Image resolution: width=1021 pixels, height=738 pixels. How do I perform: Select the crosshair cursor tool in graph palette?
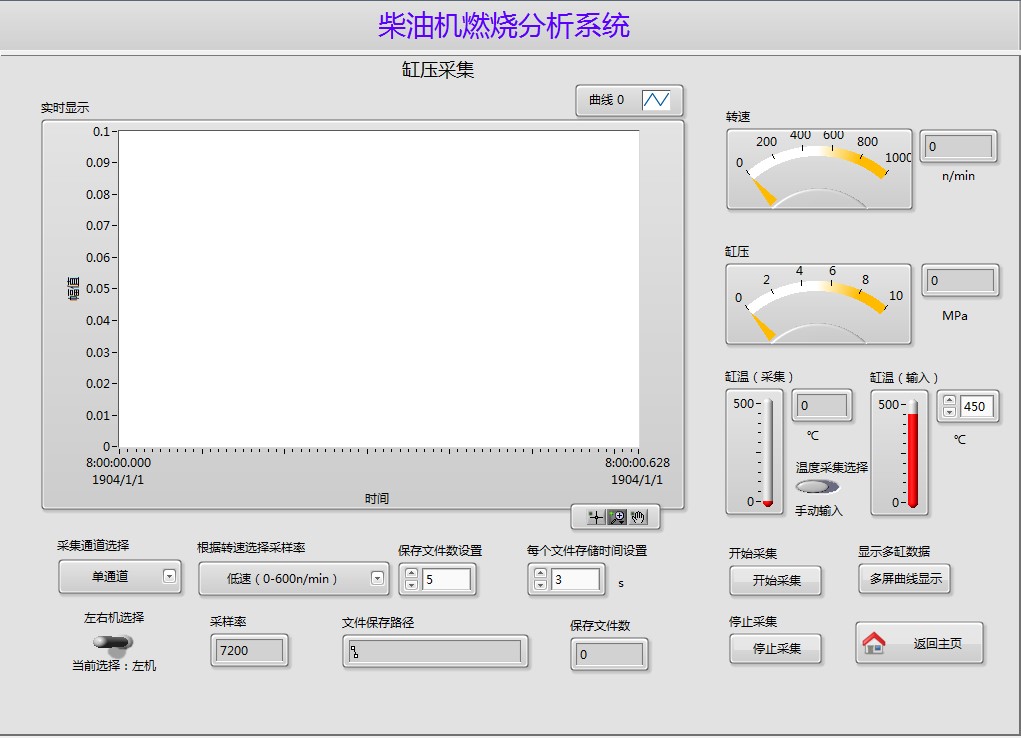(x=596, y=517)
